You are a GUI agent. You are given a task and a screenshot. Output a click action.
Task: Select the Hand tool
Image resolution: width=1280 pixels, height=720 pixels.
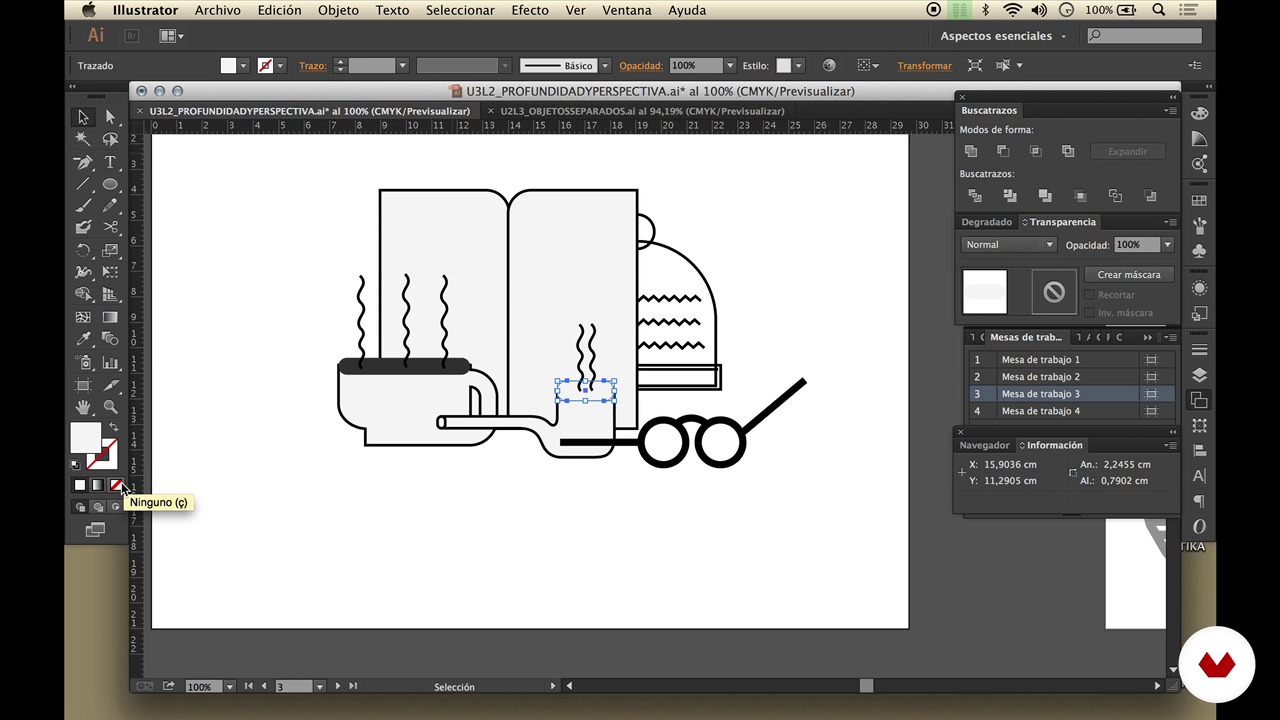click(84, 407)
